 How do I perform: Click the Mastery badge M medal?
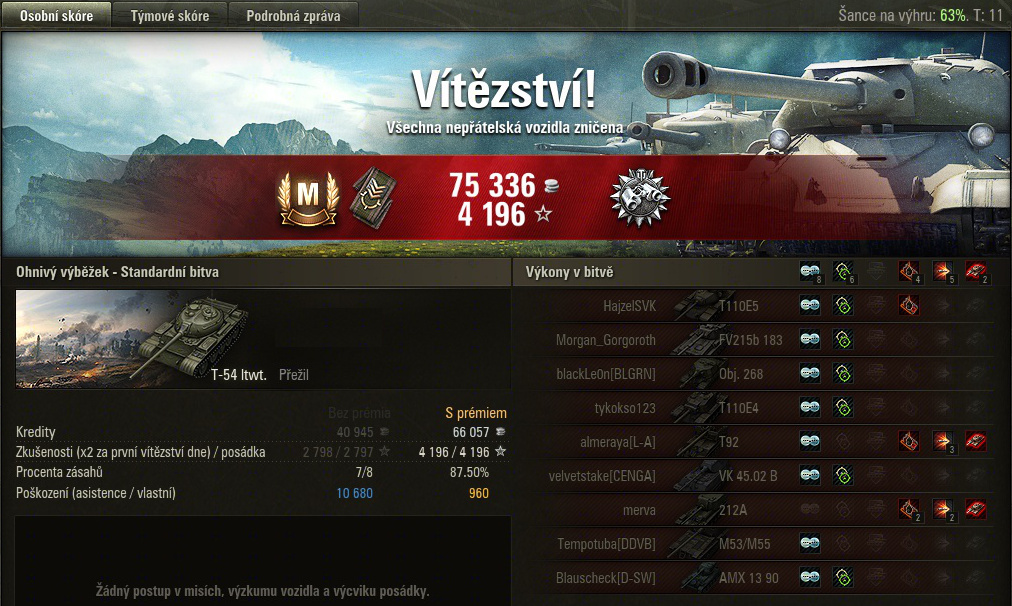pyautogui.click(x=309, y=197)
